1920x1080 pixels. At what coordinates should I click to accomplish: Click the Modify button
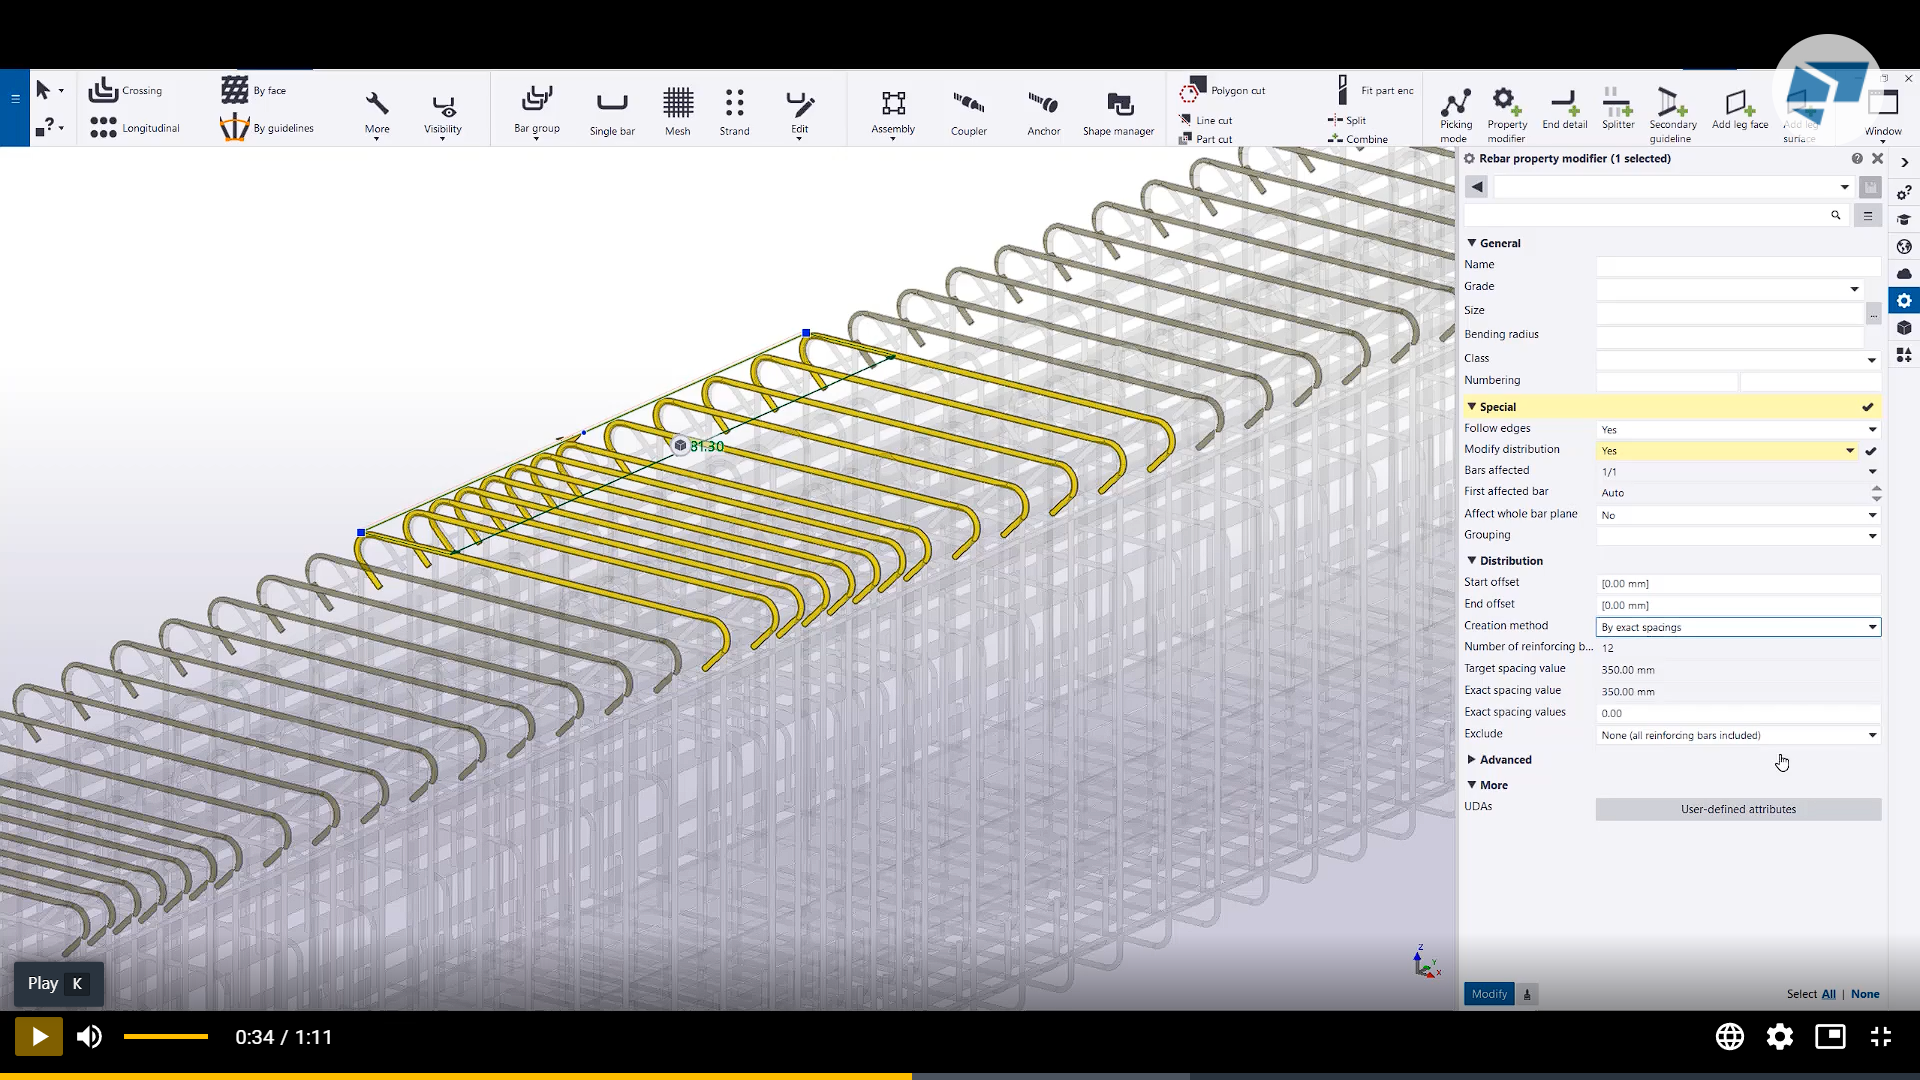[1489, 993]
